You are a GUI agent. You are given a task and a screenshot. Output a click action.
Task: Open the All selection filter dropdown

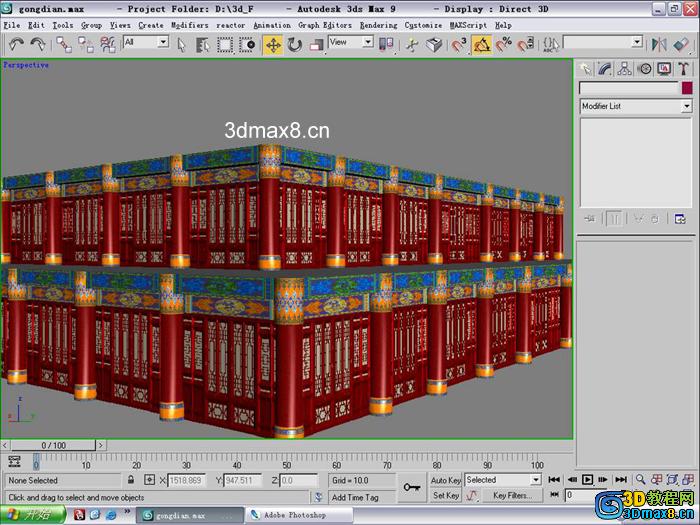[x=146, y=42]
